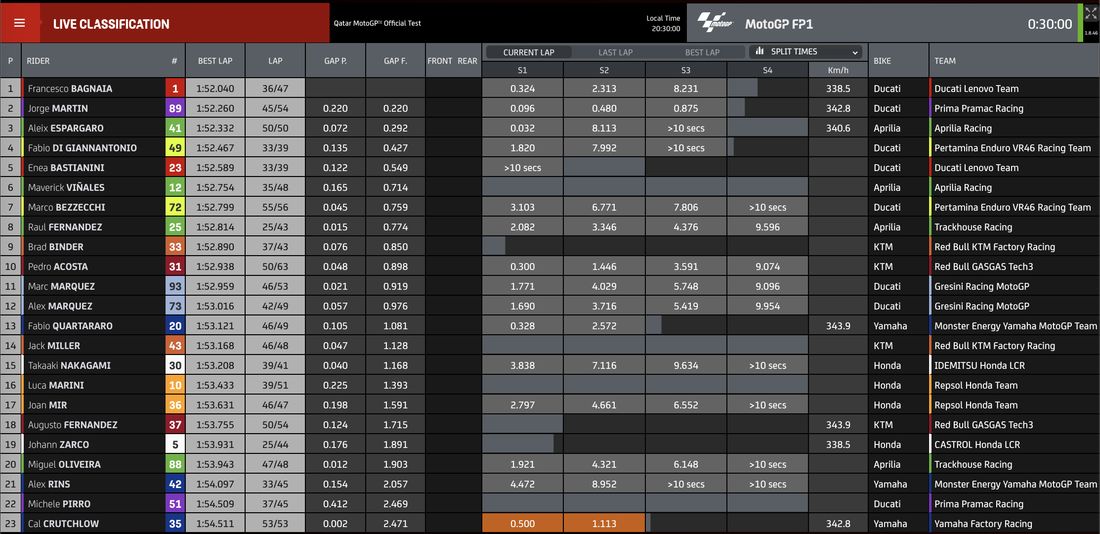Click Yamaha Factory Racing team name

983,523
